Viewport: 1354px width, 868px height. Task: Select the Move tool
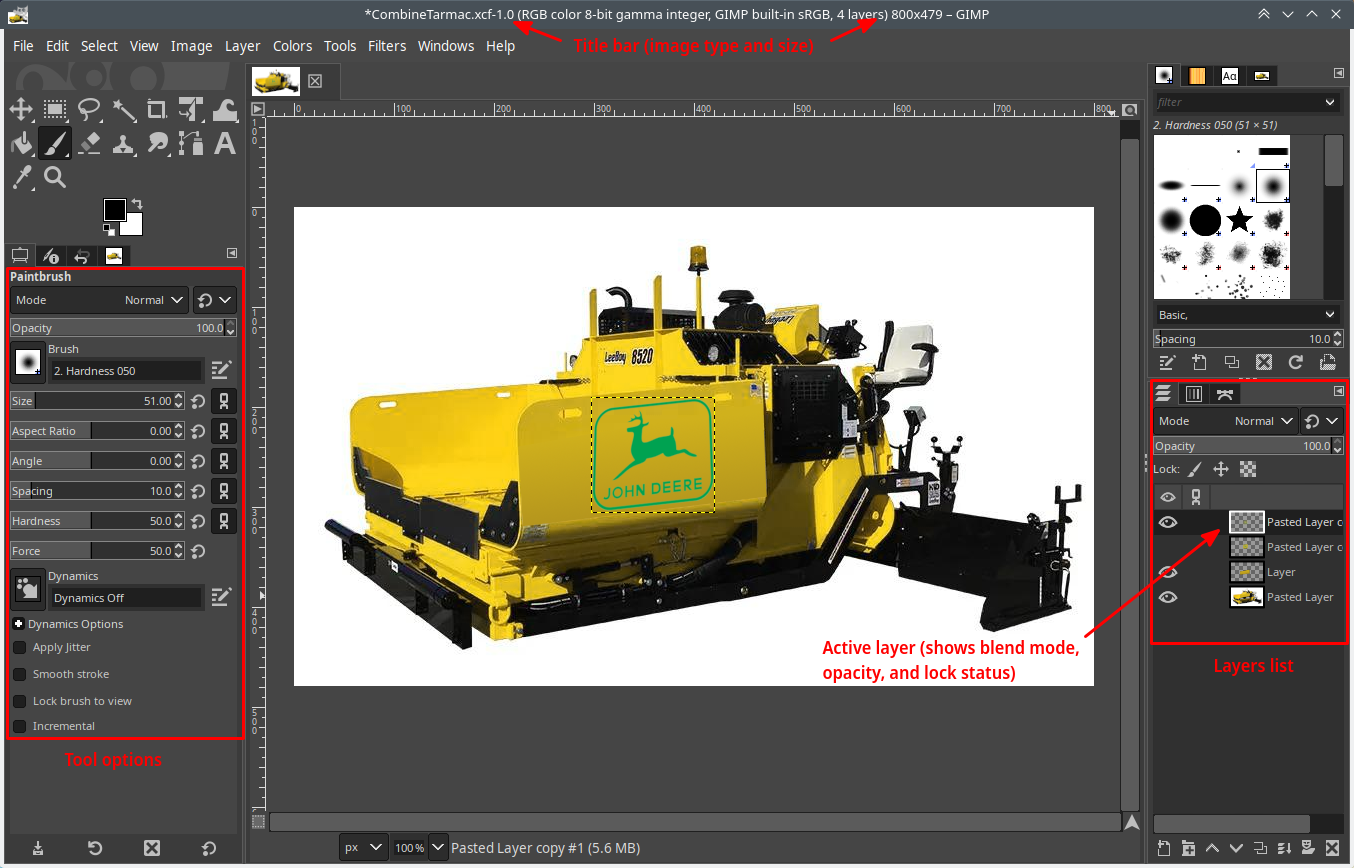pyautogui.click(x=21, y=109)
